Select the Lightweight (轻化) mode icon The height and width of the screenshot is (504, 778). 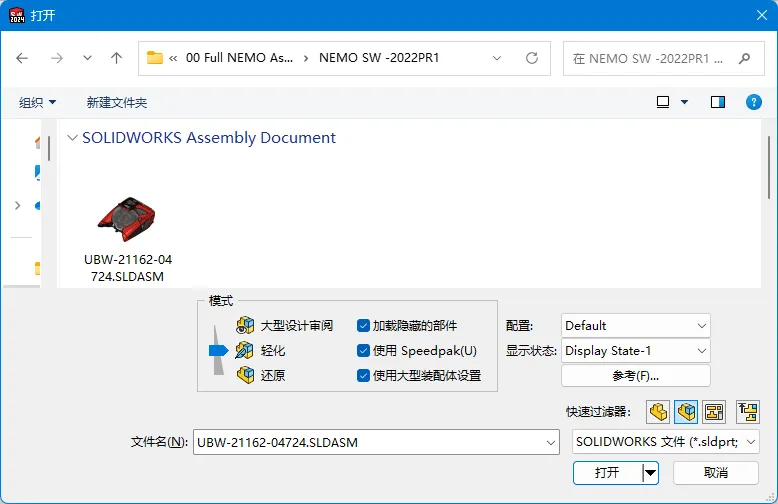tap(245, 350)
